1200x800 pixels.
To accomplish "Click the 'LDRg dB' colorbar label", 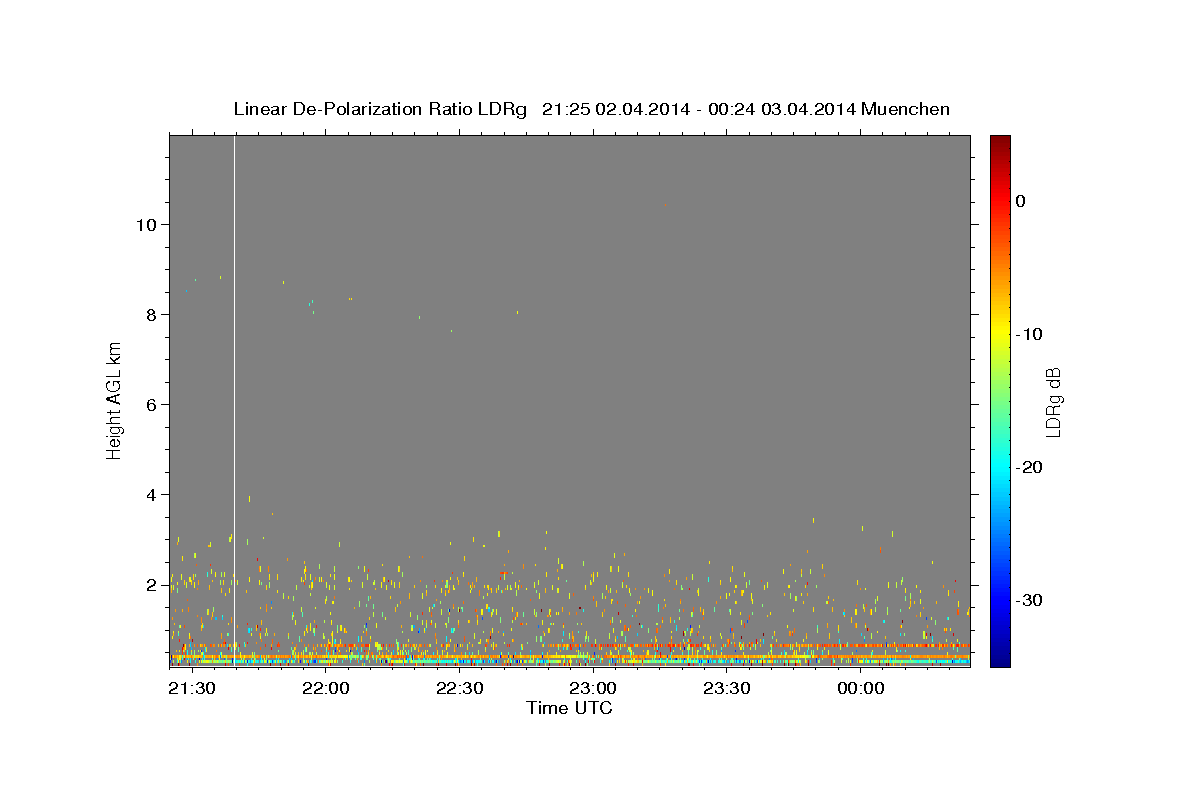I will 1052,402.
